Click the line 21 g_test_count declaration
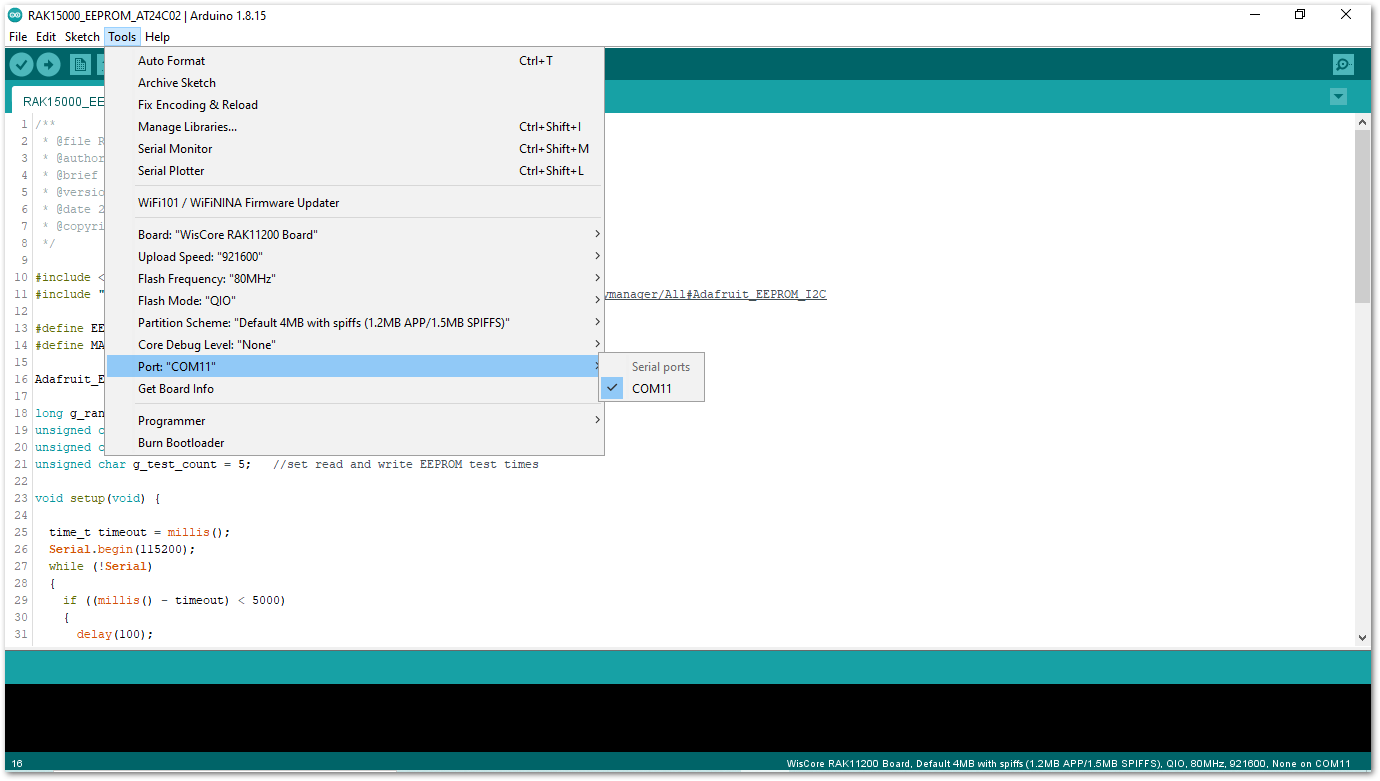 (286, 465)
